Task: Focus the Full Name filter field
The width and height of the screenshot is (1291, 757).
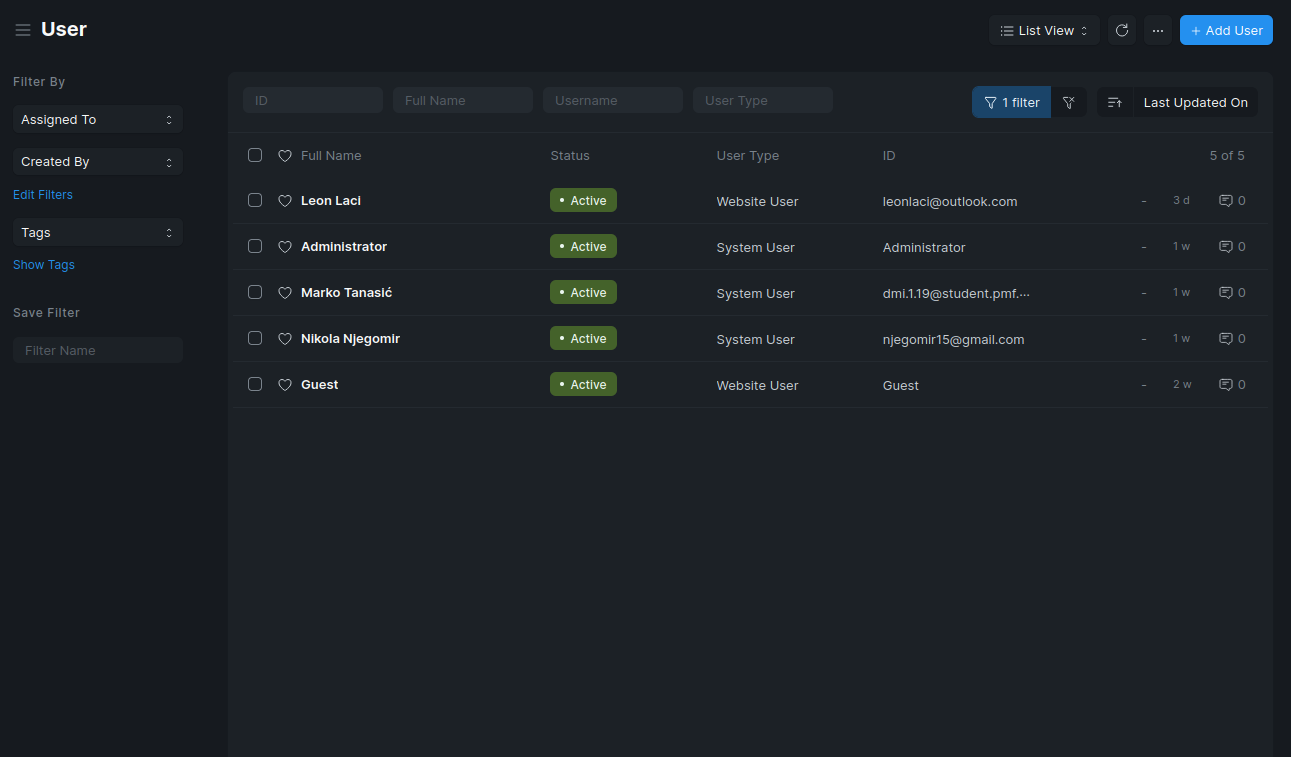Action: (x=462, y=100)
